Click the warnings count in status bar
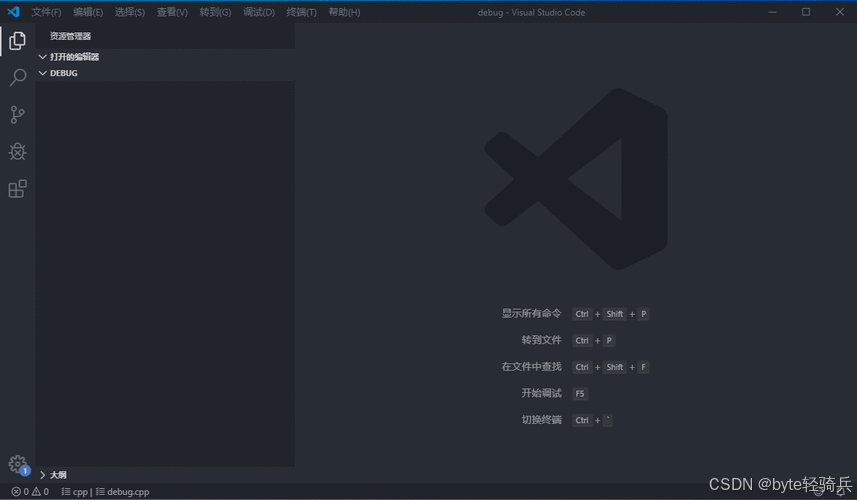 [x=40, y=492]
